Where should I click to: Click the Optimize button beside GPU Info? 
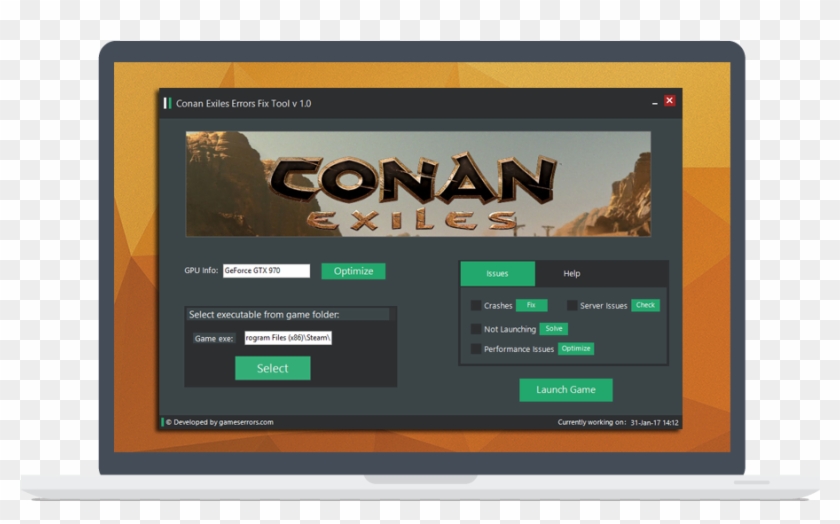353,271
